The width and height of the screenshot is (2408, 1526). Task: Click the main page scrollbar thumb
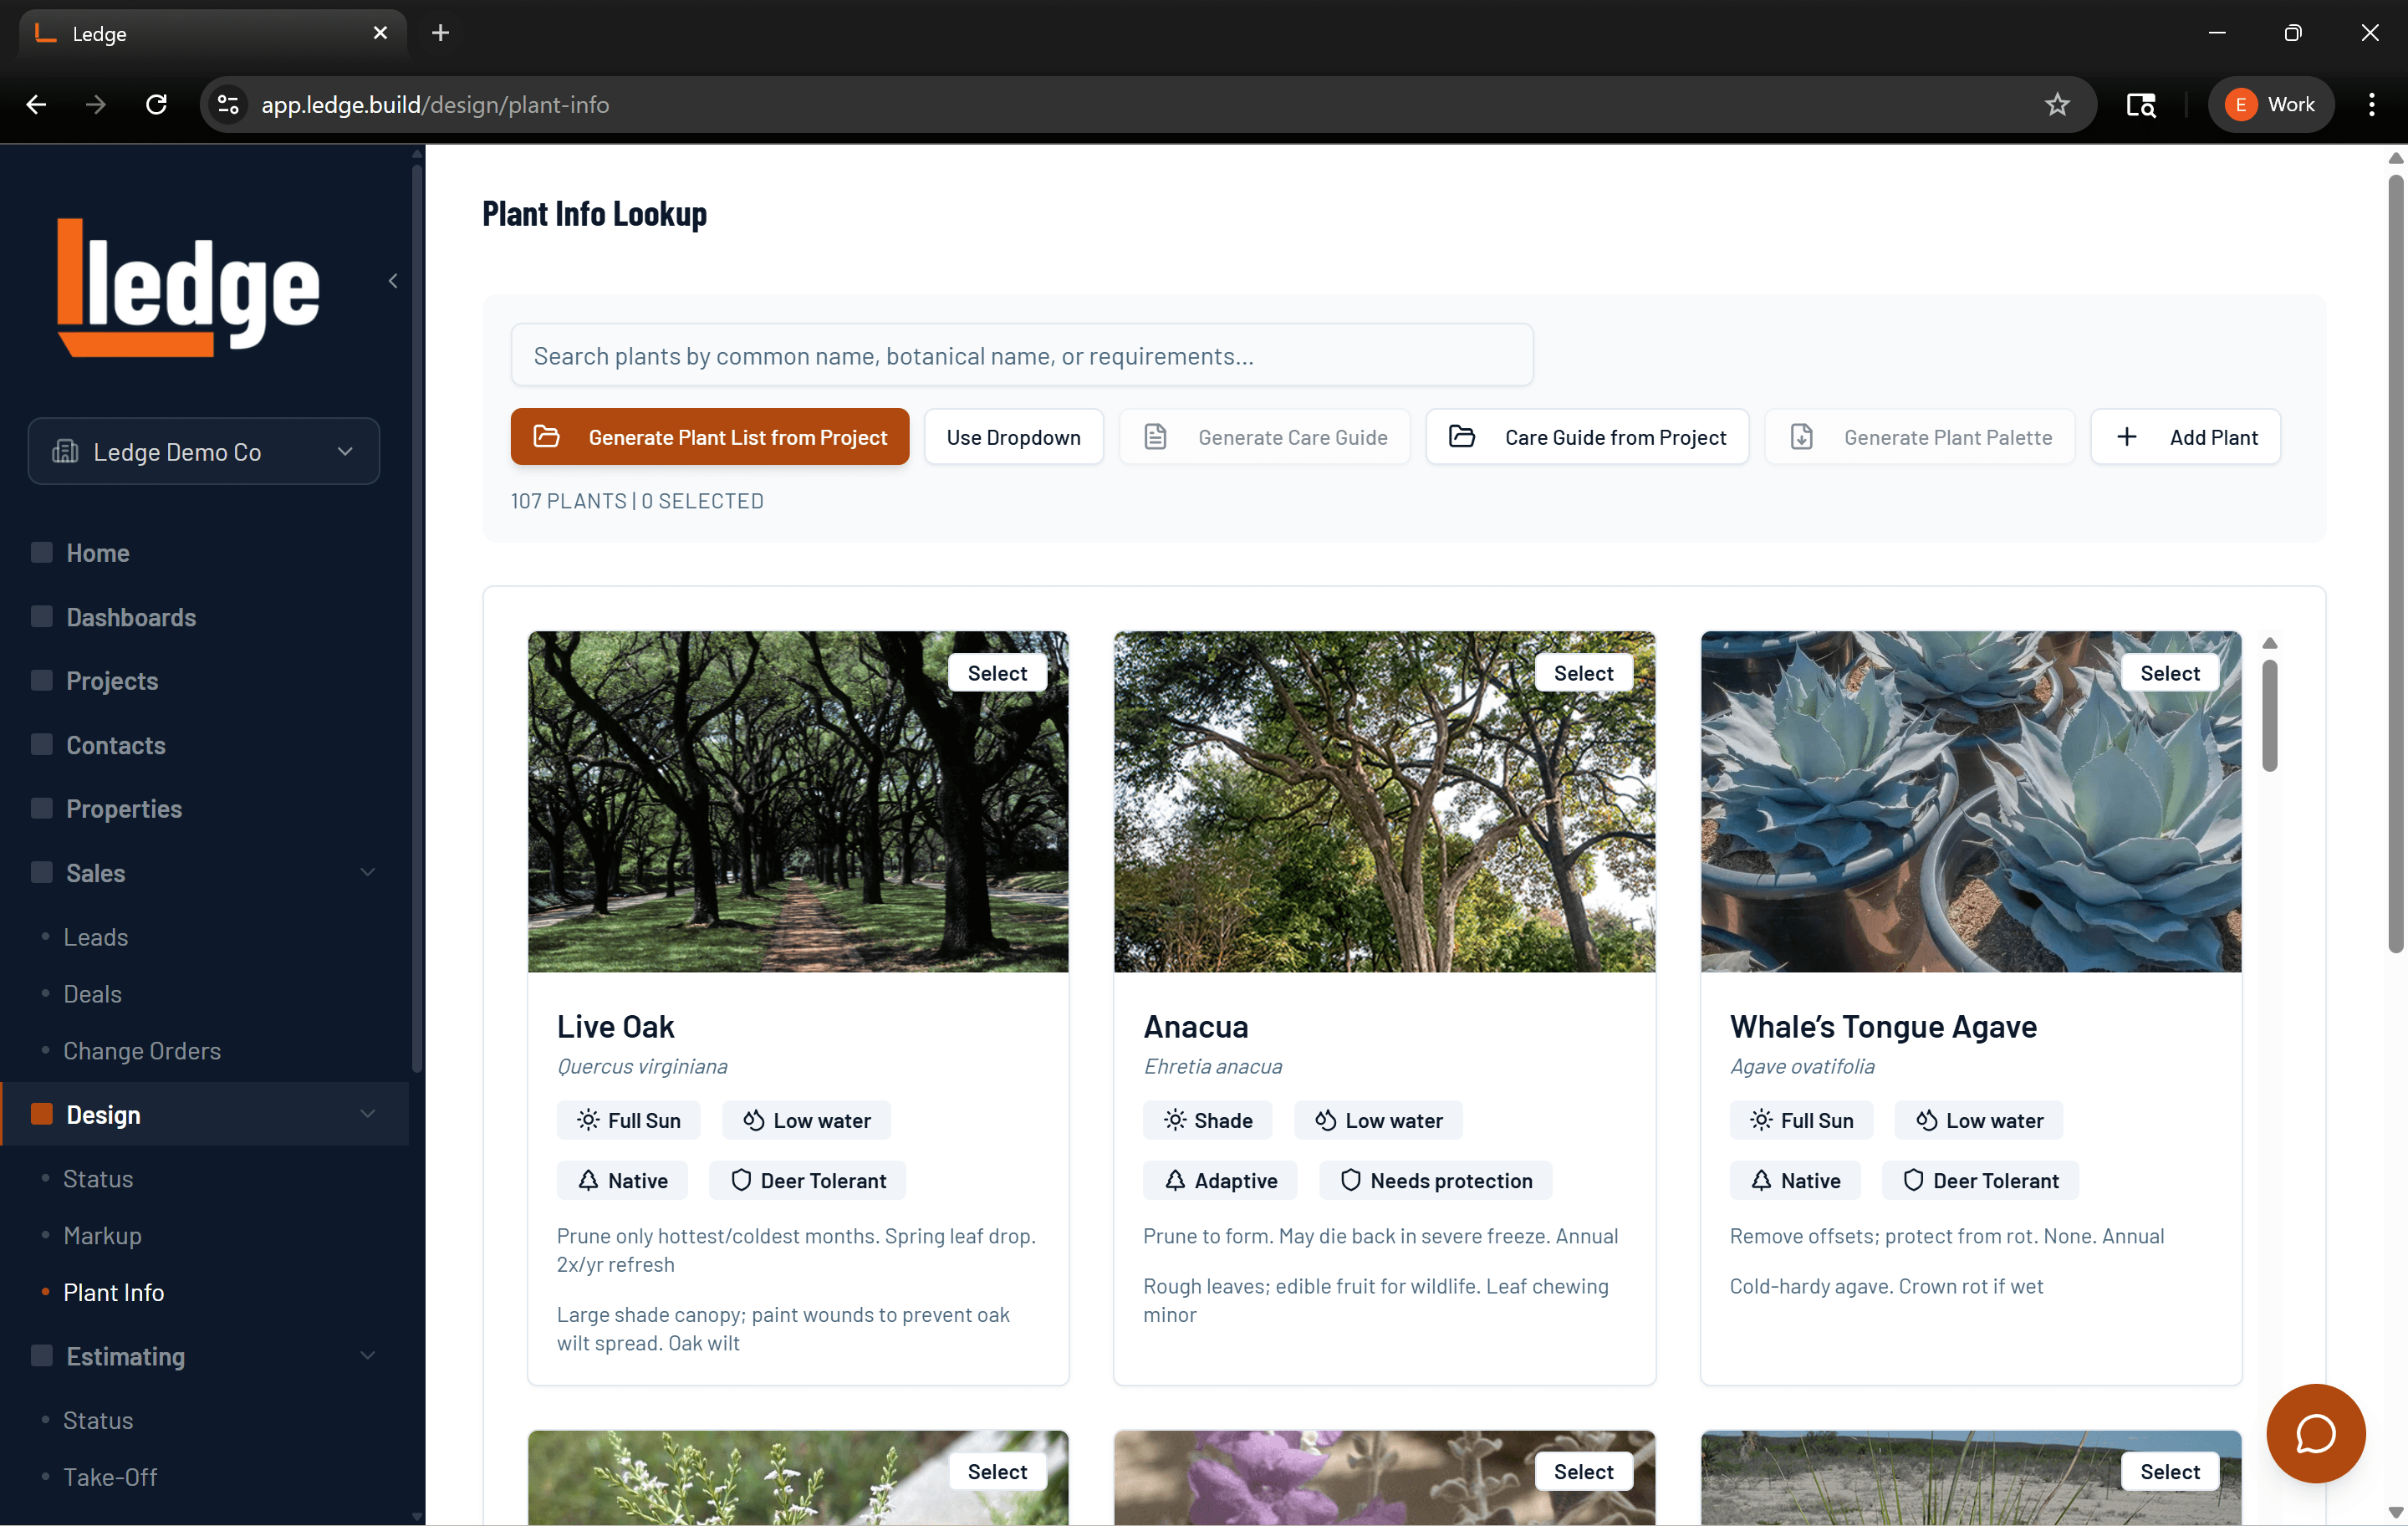tap(2395, 565)
